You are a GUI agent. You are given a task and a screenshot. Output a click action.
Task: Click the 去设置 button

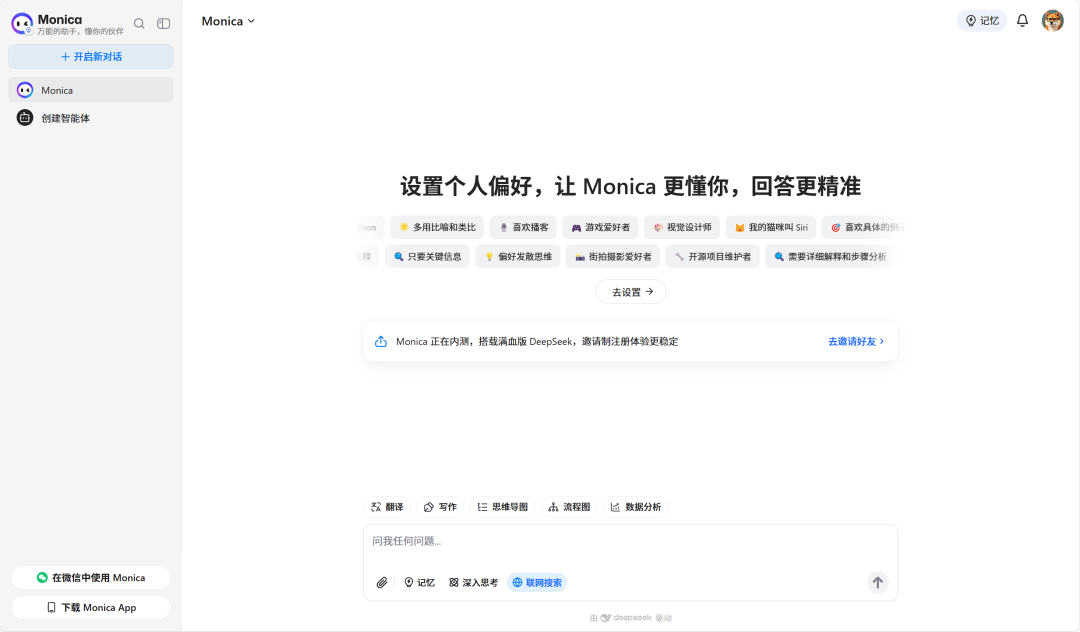click(630, 292)
